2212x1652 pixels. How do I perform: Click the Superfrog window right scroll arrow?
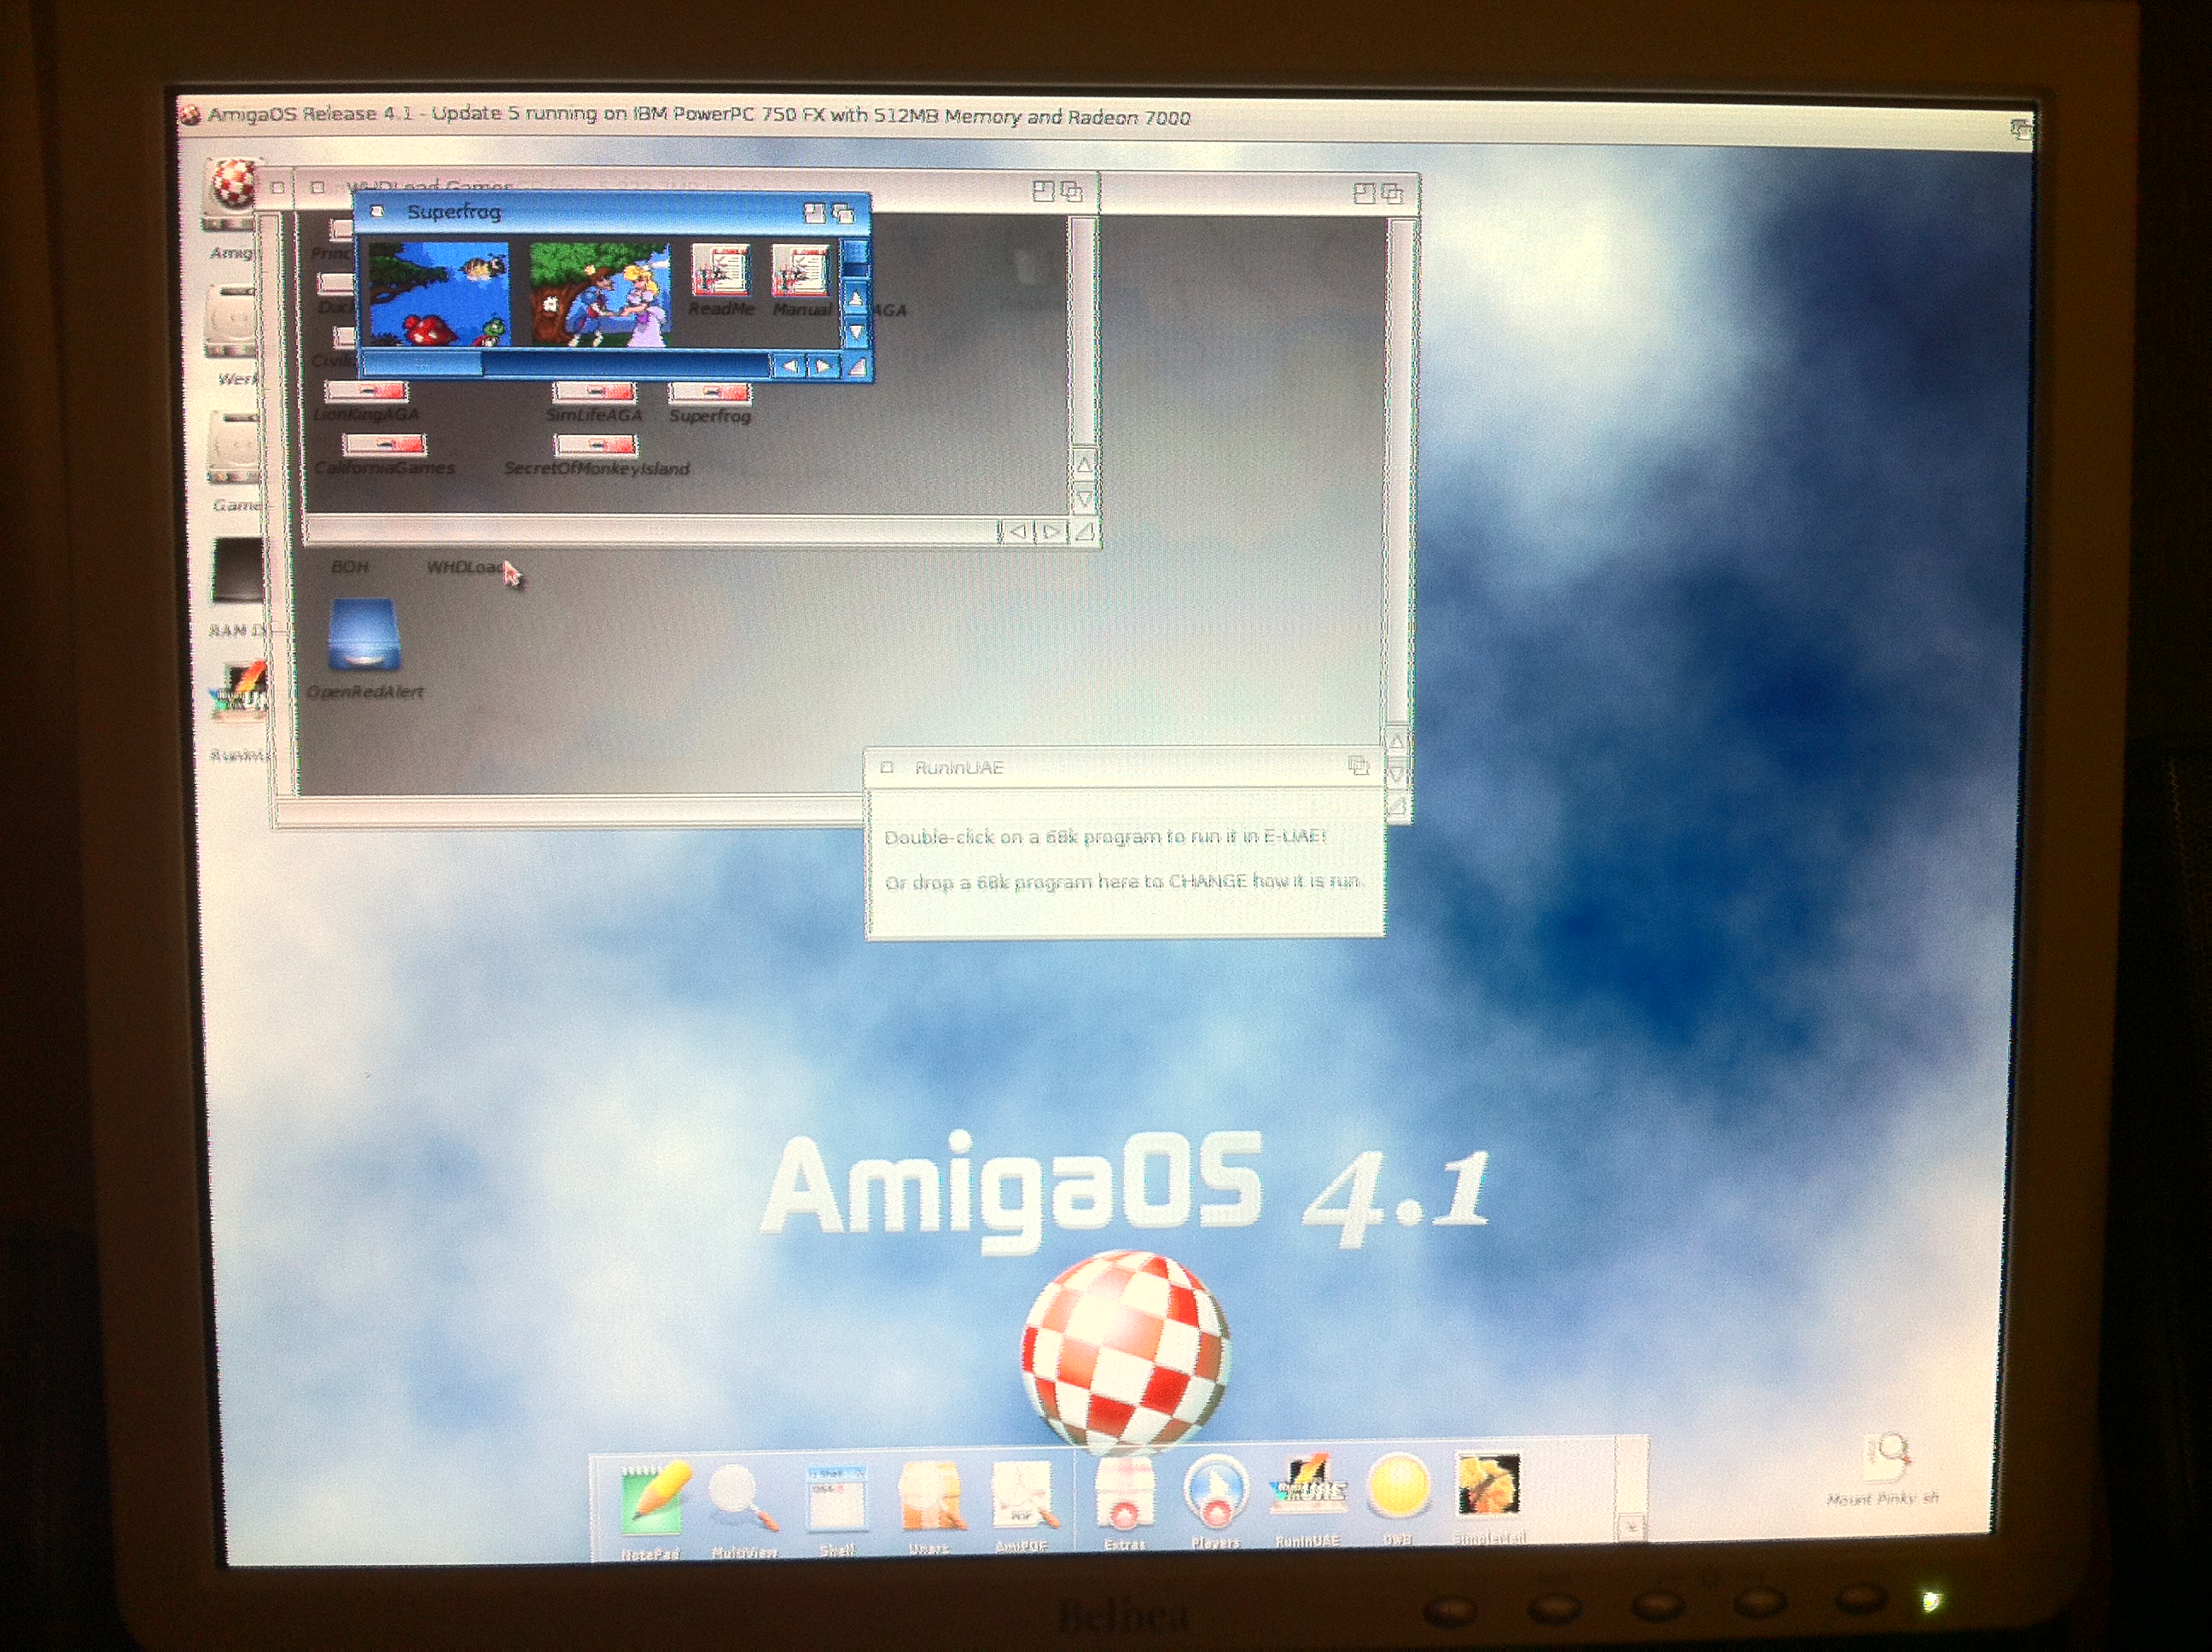pos(822,367)
